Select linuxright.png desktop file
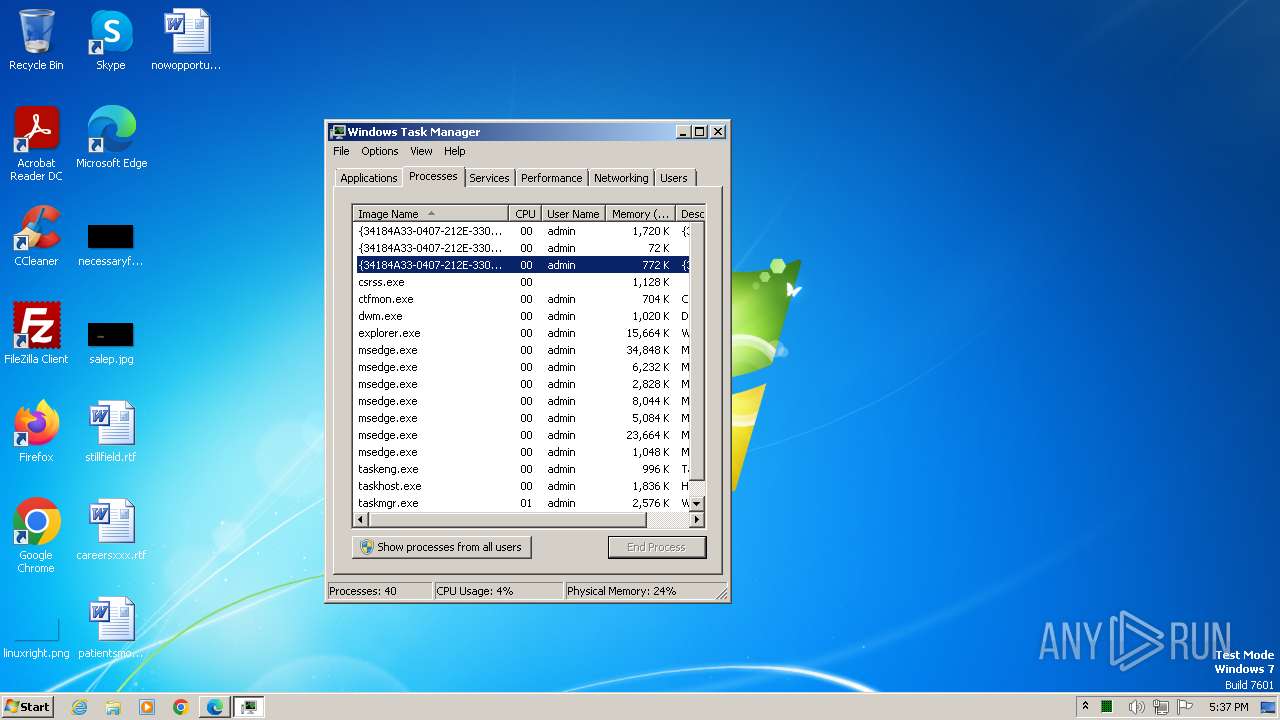1280x720 pixels. pos(36,638)
